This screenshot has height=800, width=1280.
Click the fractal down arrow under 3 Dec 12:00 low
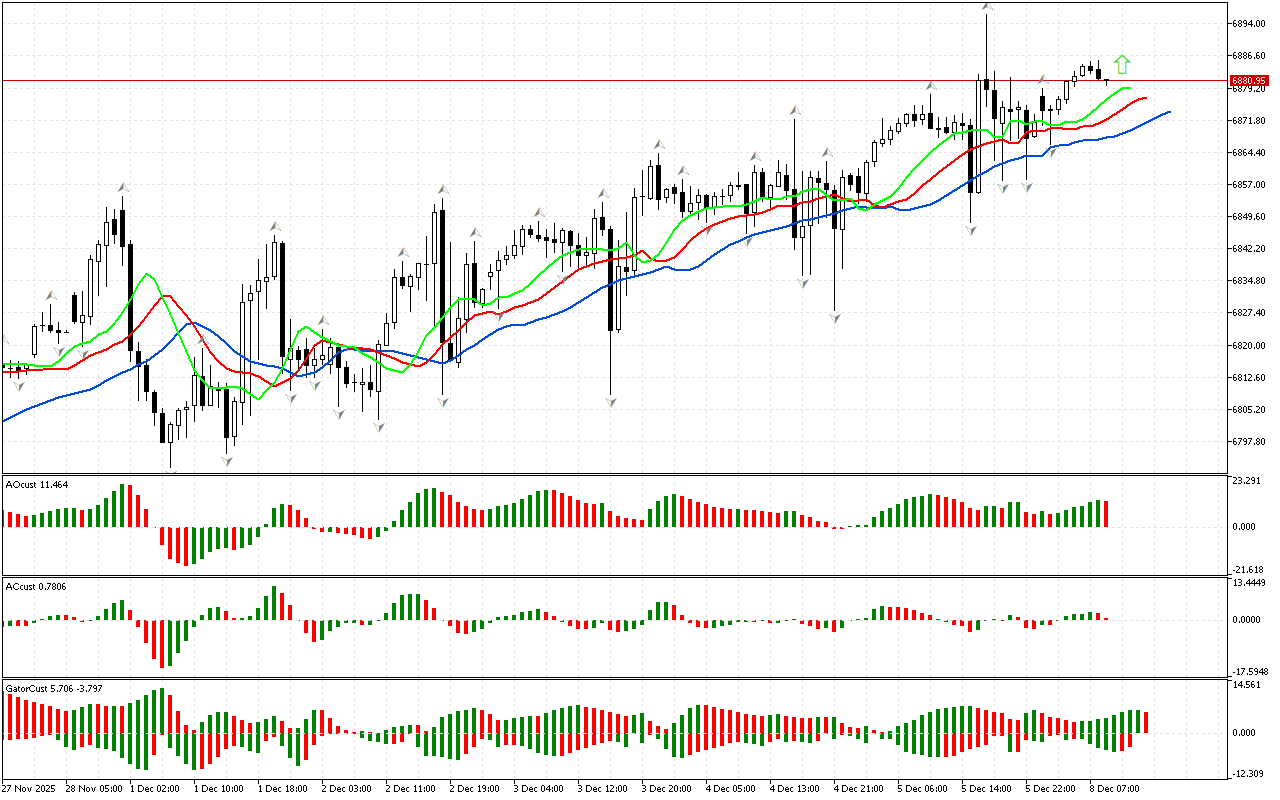pos(610,401)
